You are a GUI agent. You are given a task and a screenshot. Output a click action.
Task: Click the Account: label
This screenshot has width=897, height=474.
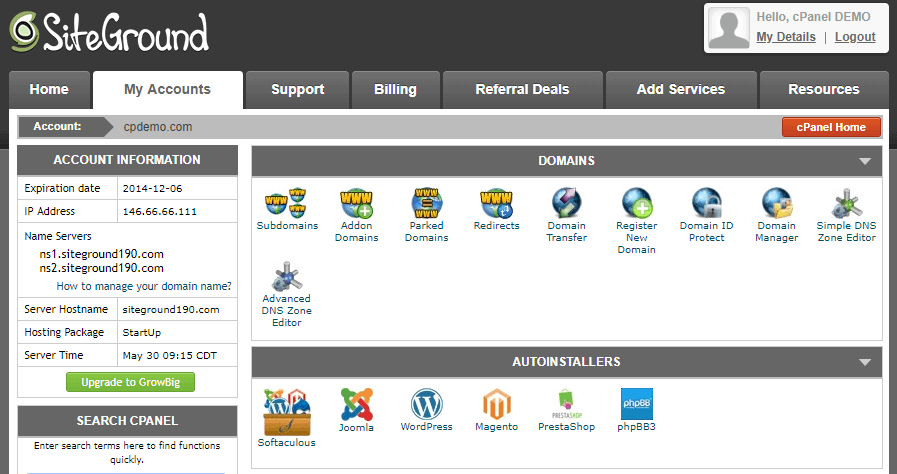click(x=57, y=126)
